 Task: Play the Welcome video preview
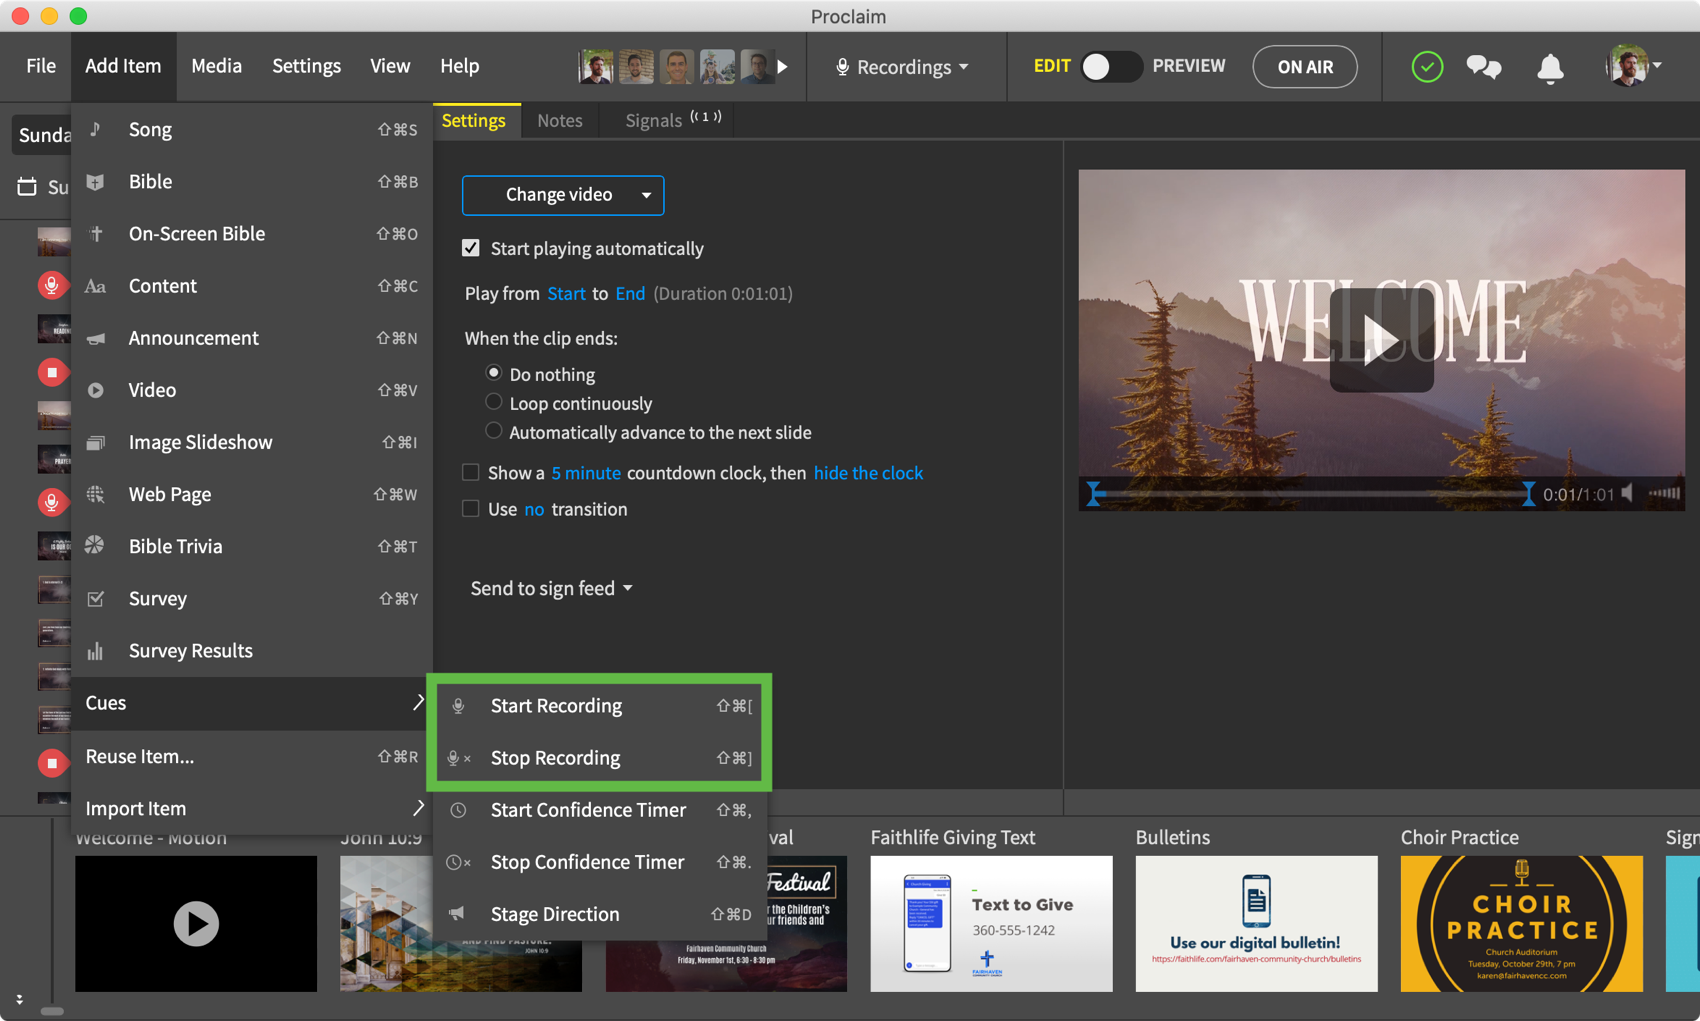1381,340
